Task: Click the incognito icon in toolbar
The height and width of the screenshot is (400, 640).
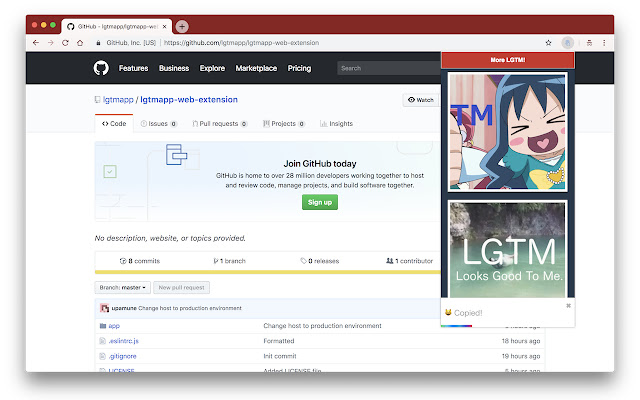Action: 589,43
